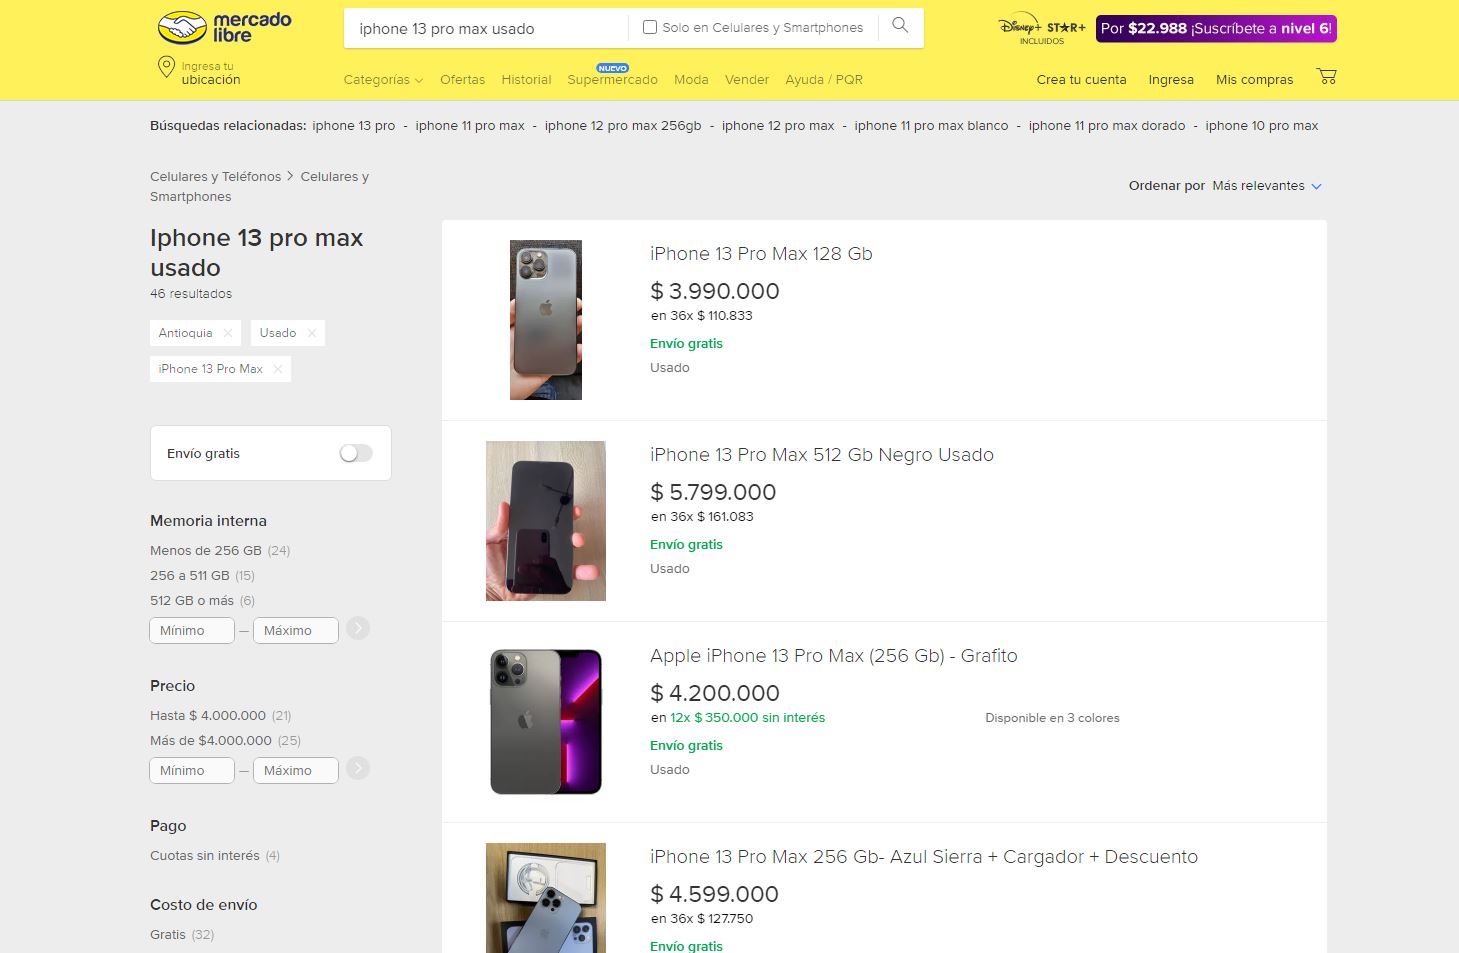The image size is (1459, 953).
Task: Check Solo en Celulares y Smartphones box
Action: point(650,27)
